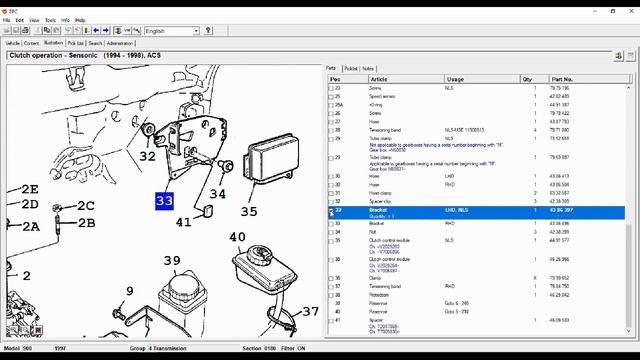Click the fit-view icon below the illustration
This screenshot has width=640, height=360.
tap(38, 330)
